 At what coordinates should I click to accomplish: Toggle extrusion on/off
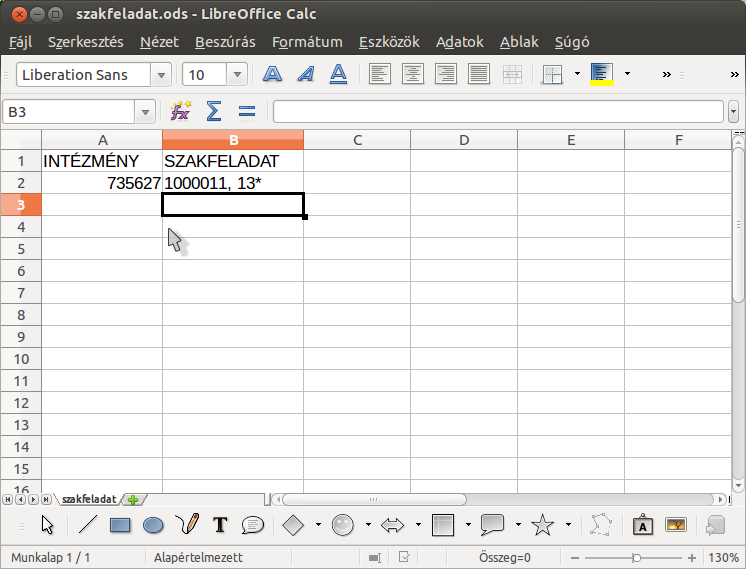pyautogui.click(x=716, y=525)
